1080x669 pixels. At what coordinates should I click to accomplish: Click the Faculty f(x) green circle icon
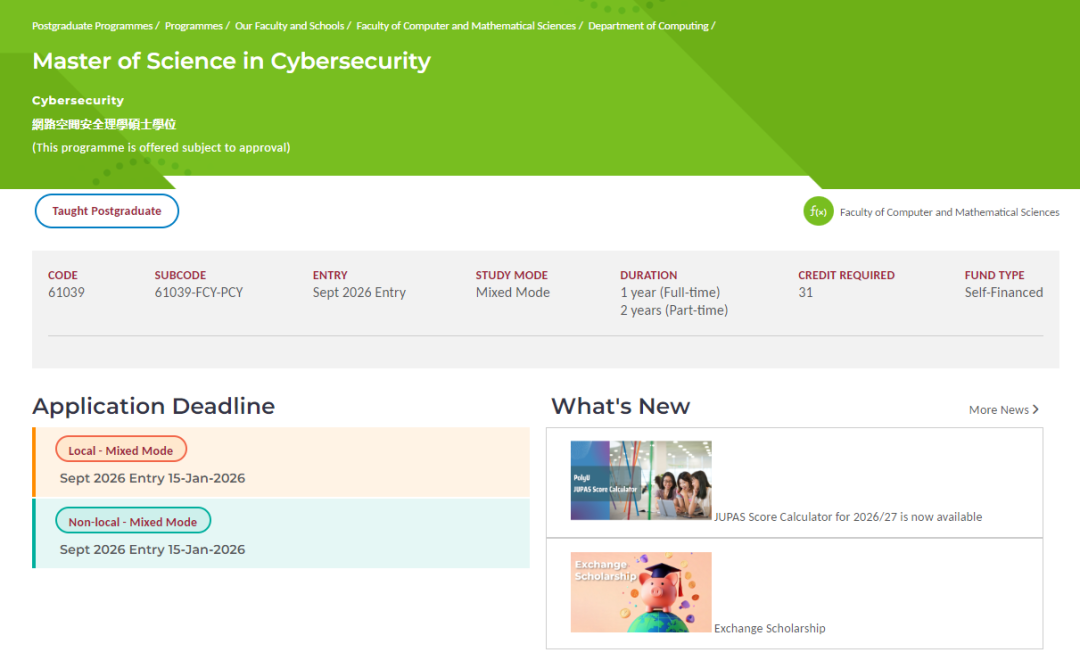pyautogui.click(x=818, y=212)
